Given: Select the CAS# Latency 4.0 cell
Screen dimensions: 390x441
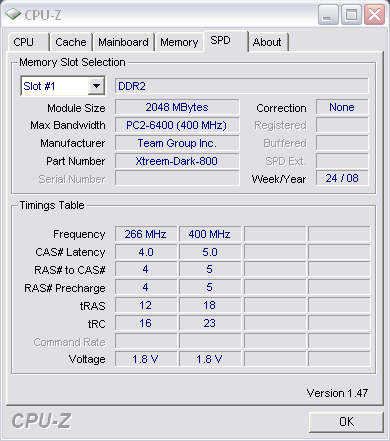Looking at the screenshot, I should 146,252.
